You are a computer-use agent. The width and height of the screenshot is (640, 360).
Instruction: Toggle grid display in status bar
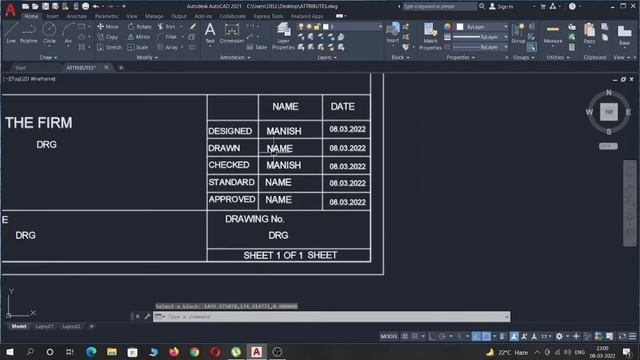click(404, 336)
